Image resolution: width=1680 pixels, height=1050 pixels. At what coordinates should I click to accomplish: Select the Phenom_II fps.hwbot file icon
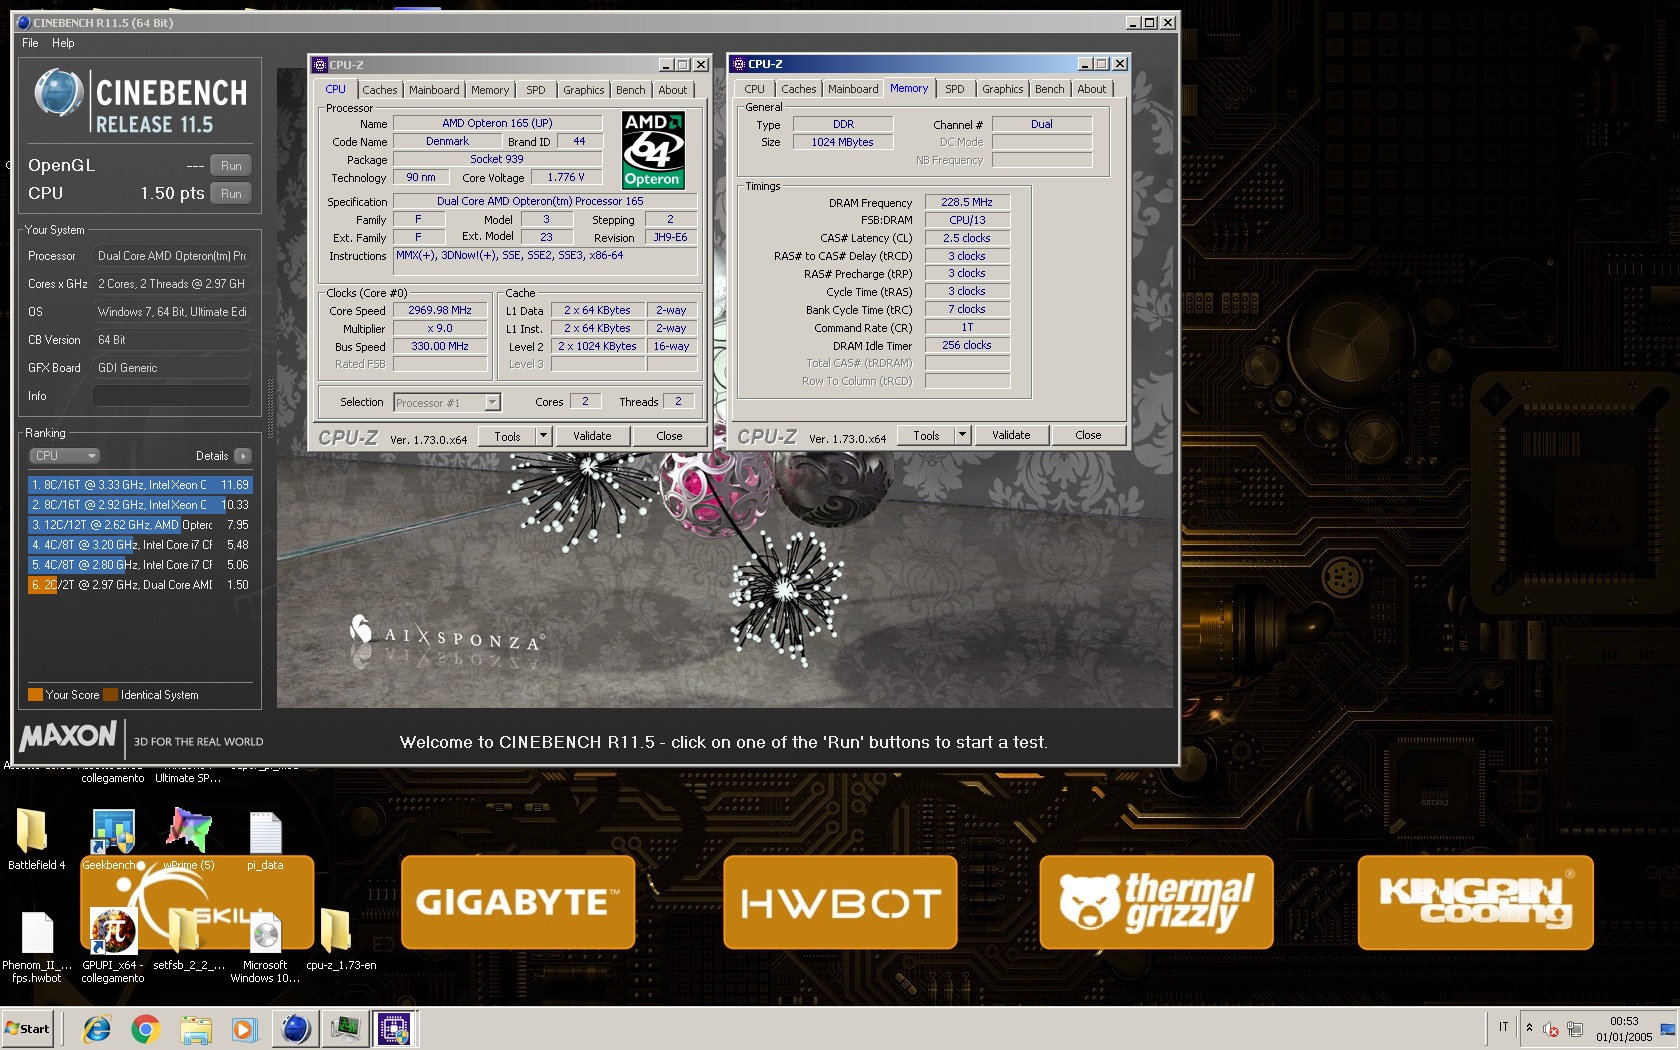tap(37, 932)
